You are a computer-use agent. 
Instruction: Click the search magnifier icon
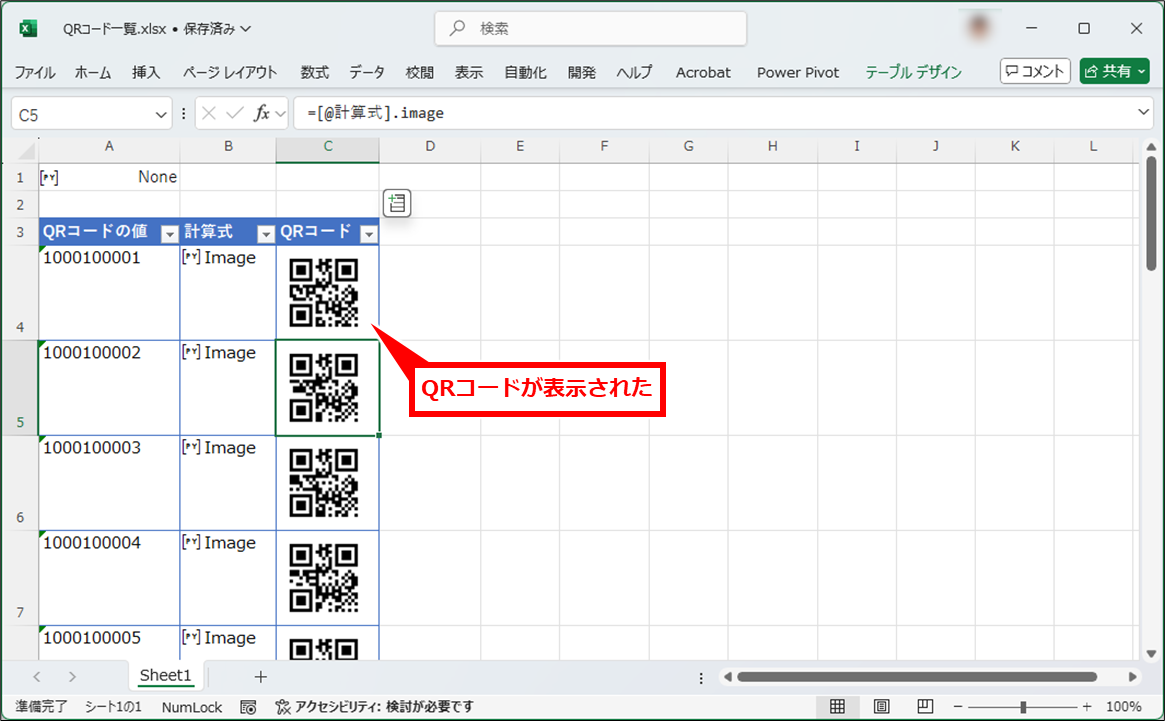pos(458,28)
